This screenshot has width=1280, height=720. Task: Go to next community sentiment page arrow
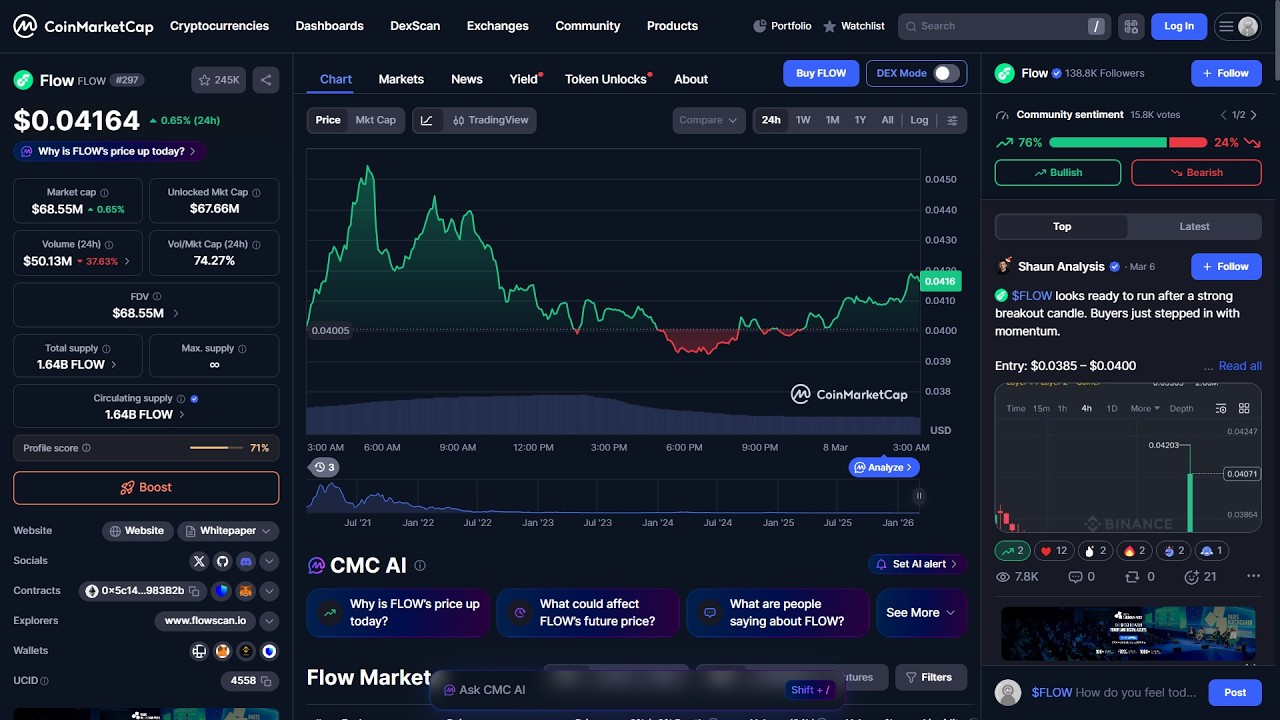tap(1254, 115)
